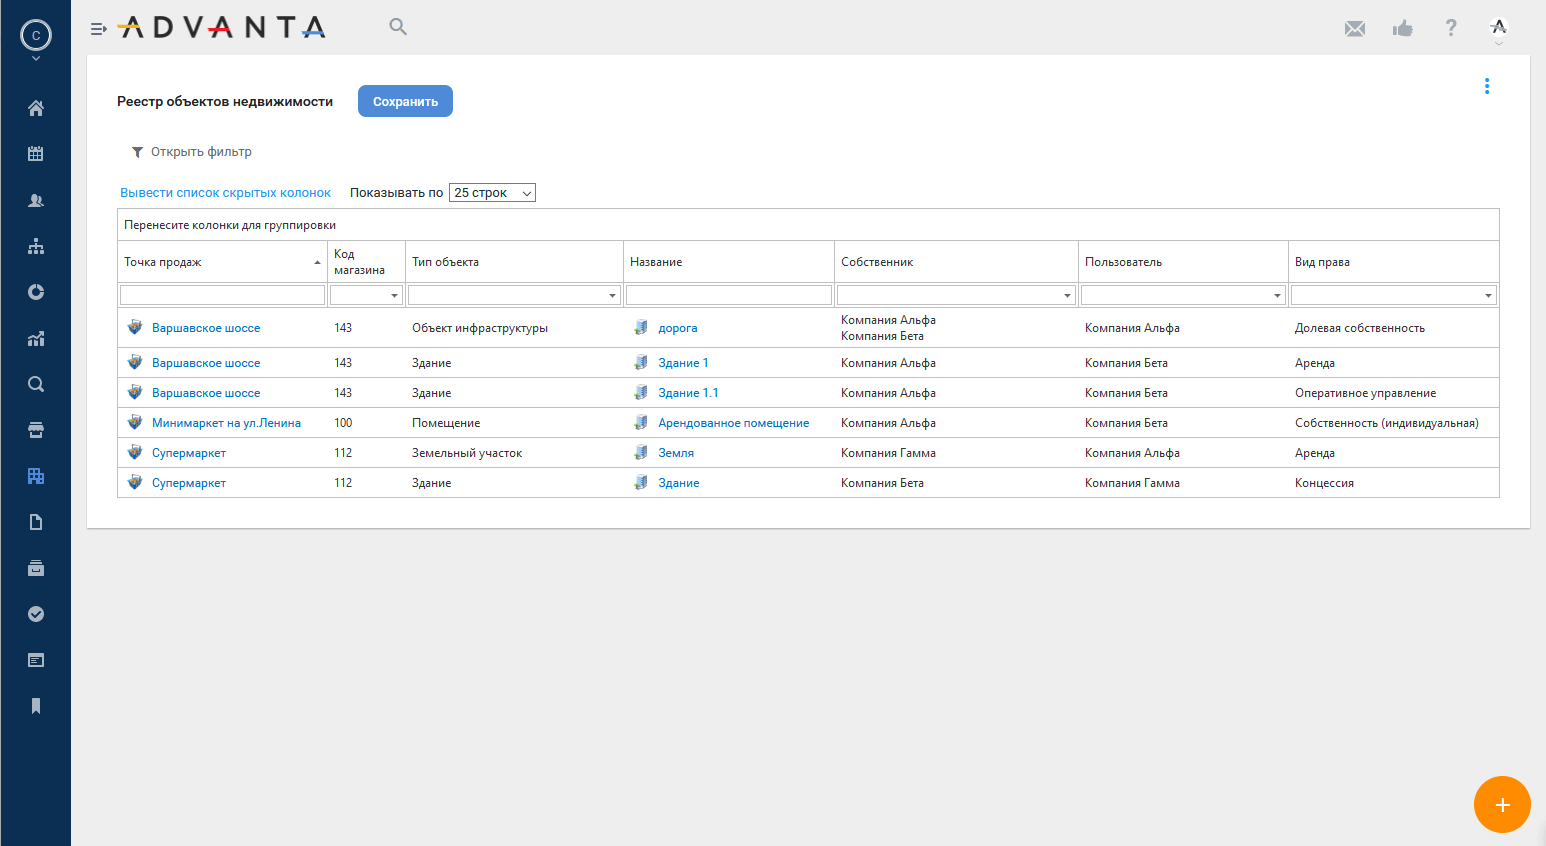Open the Земля link
1546x846 pixels.
pos(676,453)
